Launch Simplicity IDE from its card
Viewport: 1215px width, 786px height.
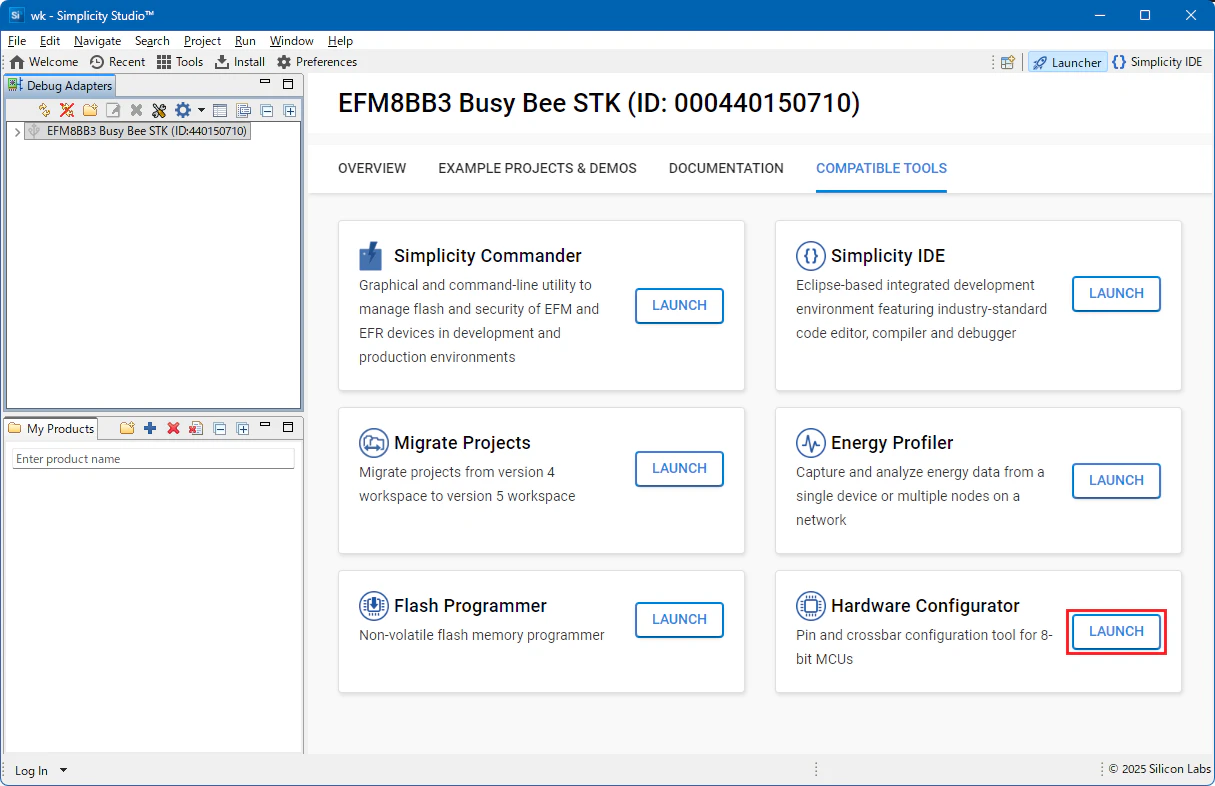click(x=1116, y=294)
